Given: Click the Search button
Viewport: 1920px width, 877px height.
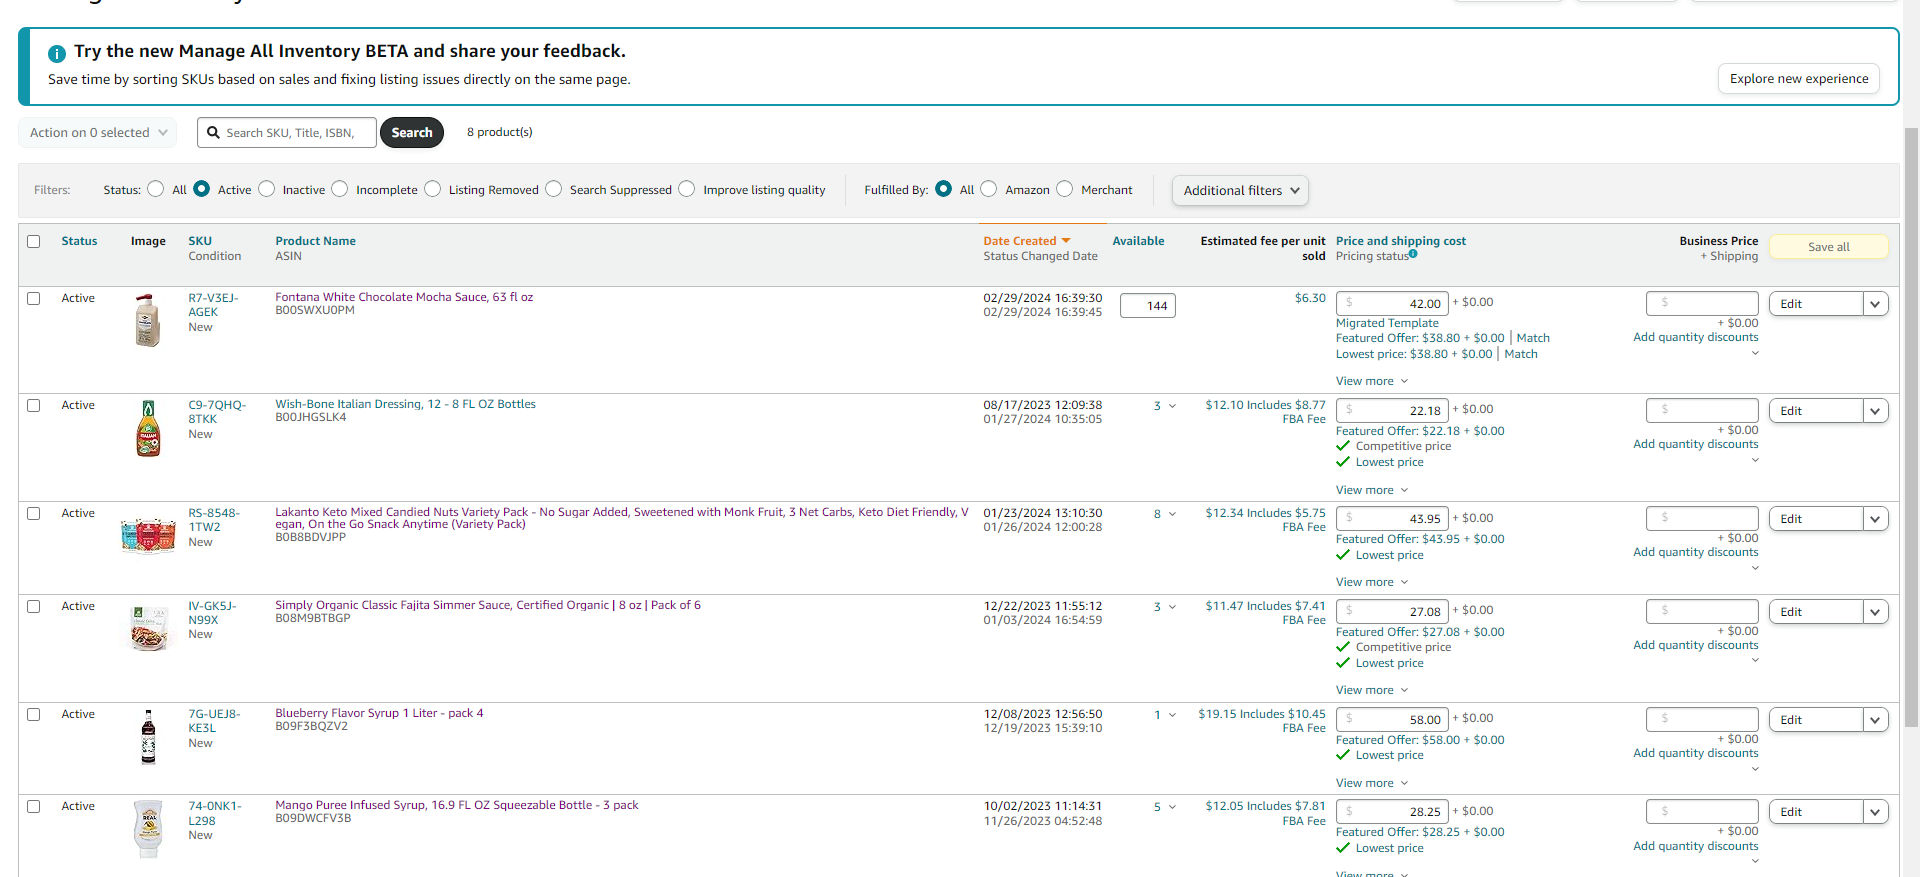Looking at the screenshot, I should (412, 132).
